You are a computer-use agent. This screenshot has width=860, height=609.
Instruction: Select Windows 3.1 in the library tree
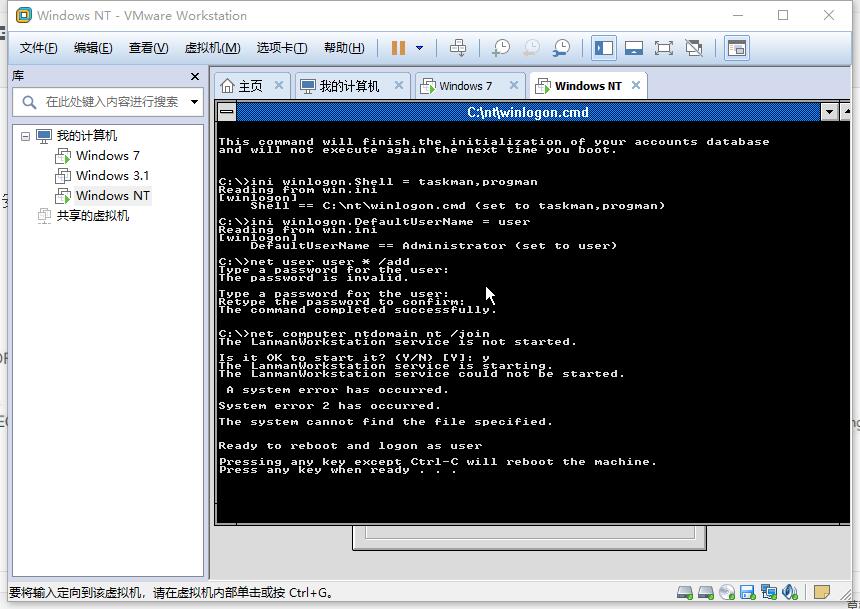[x=112, y=176]
